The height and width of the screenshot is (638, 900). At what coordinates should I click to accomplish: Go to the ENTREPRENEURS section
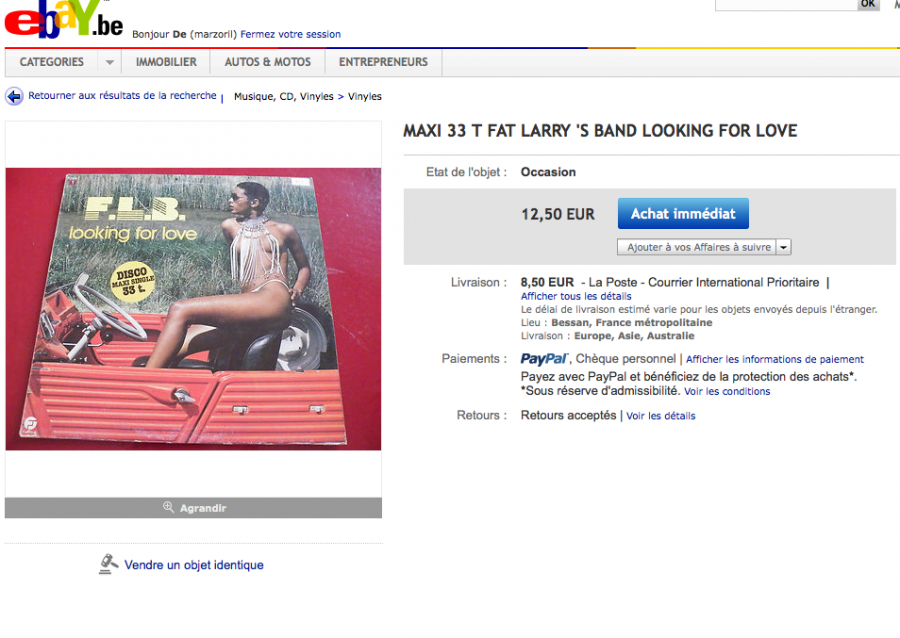[383, 62]
